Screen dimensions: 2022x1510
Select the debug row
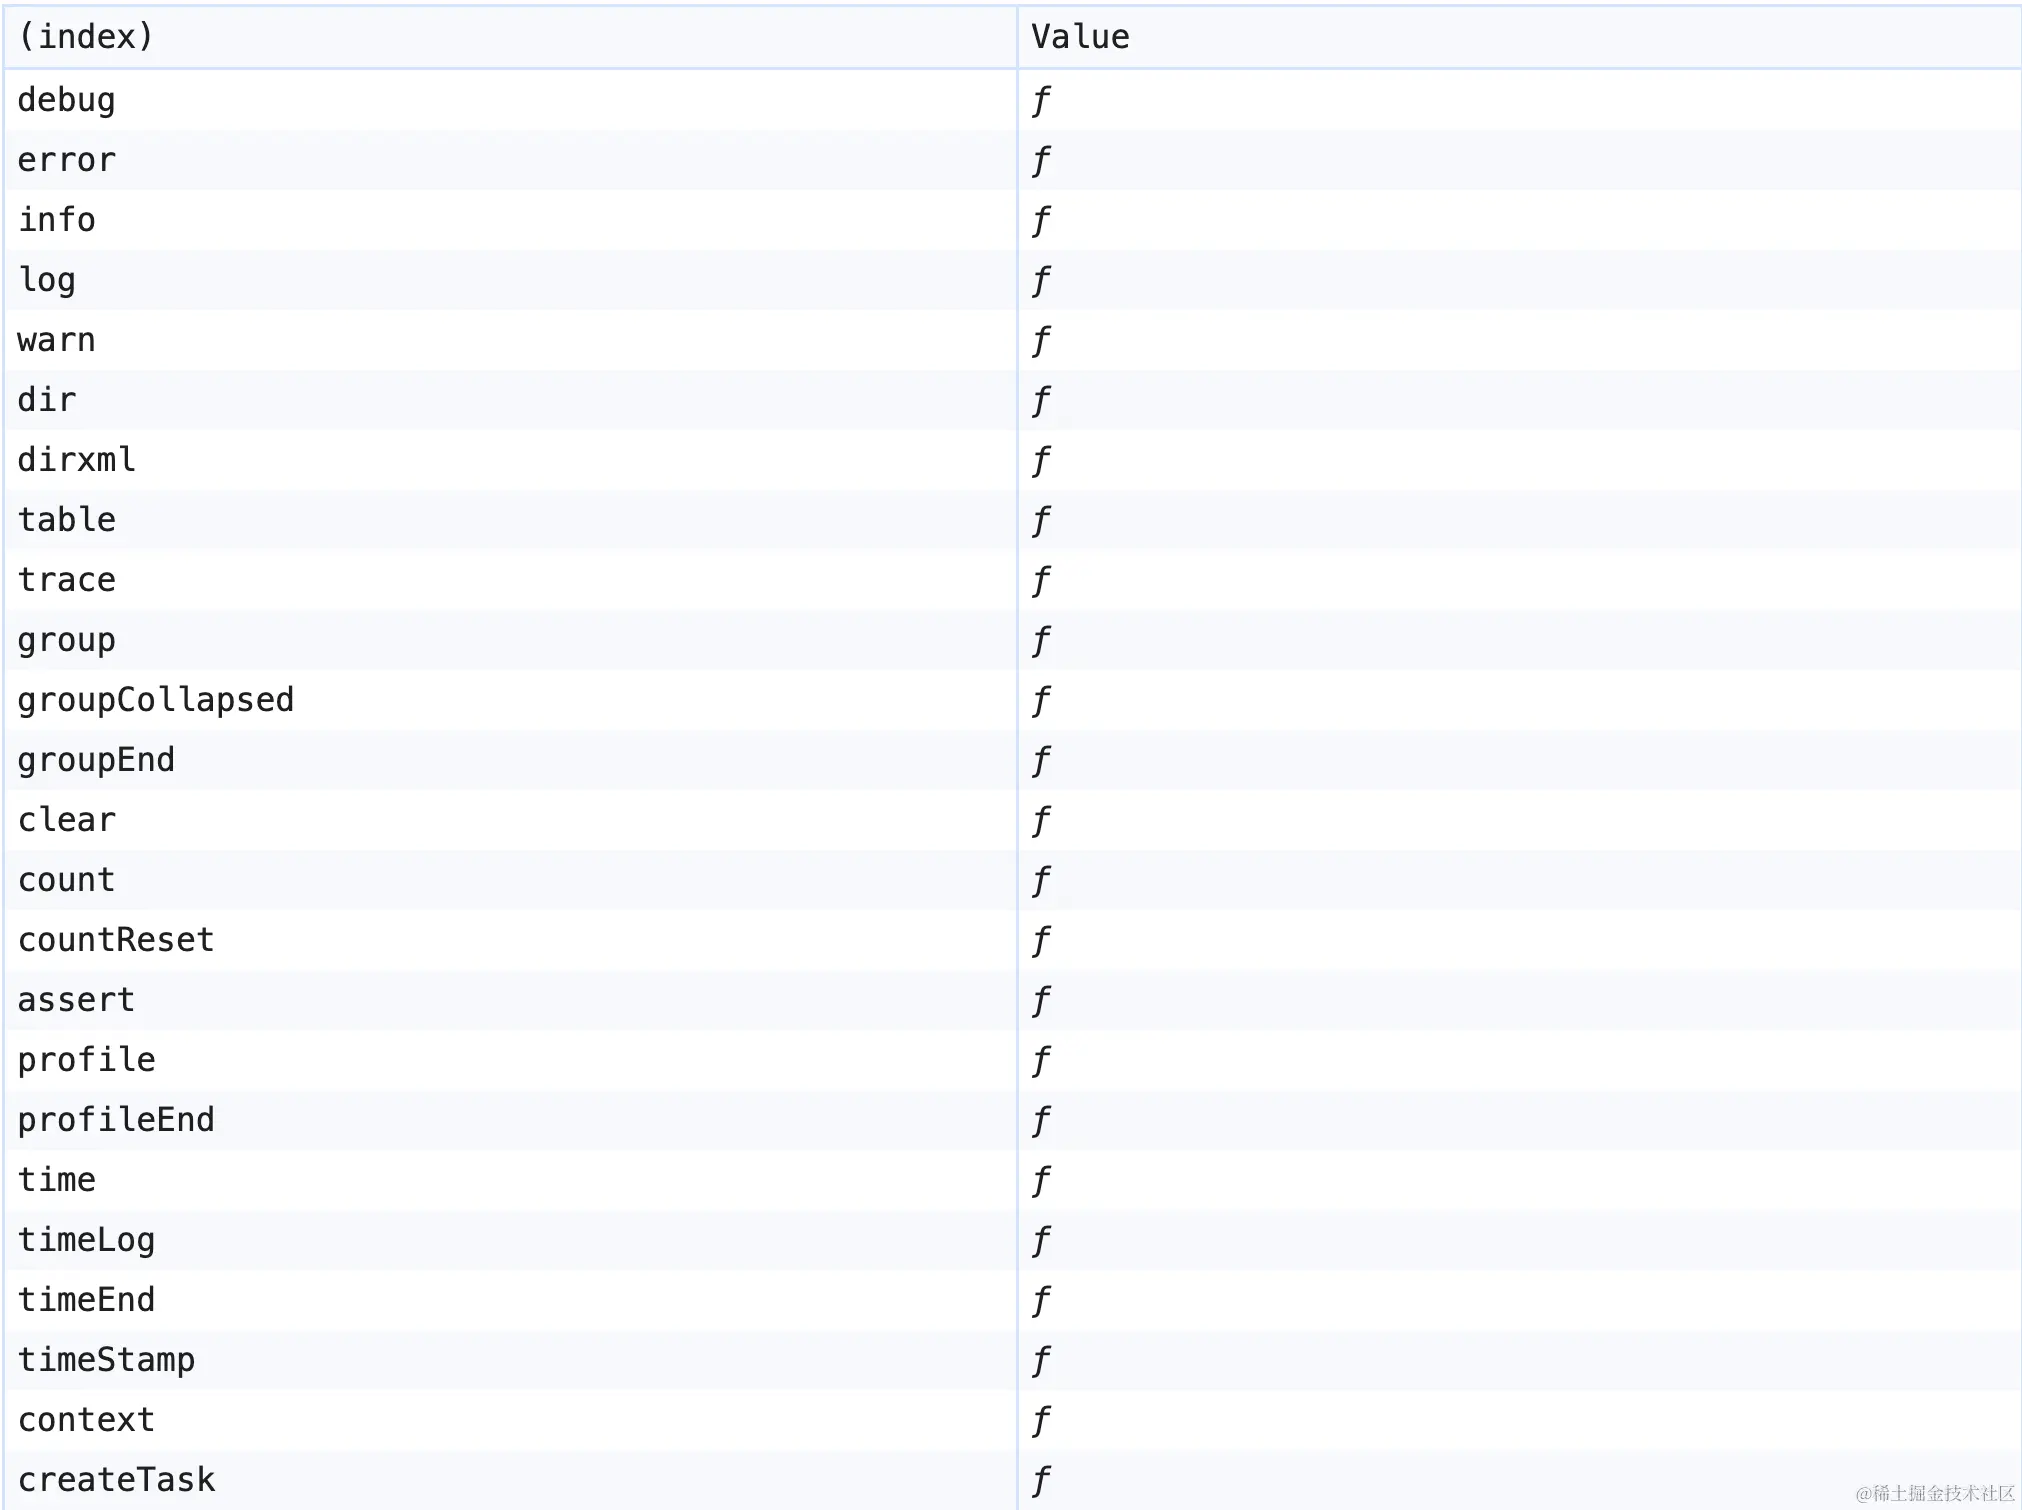coord(66,100)
